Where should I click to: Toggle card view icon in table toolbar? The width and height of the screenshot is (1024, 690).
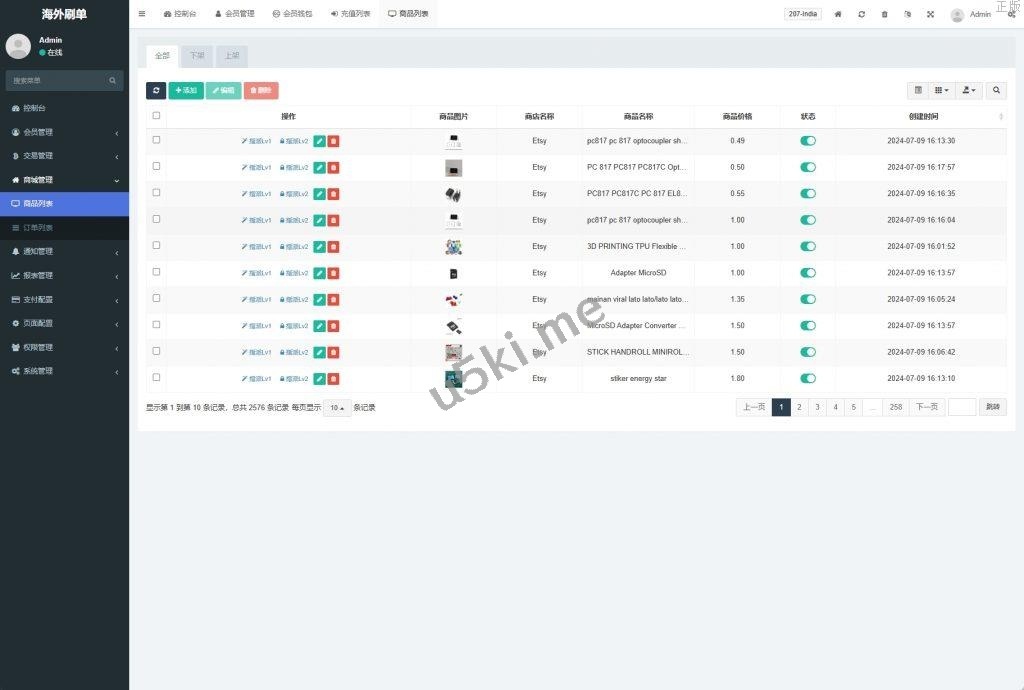tap(918, 90)
